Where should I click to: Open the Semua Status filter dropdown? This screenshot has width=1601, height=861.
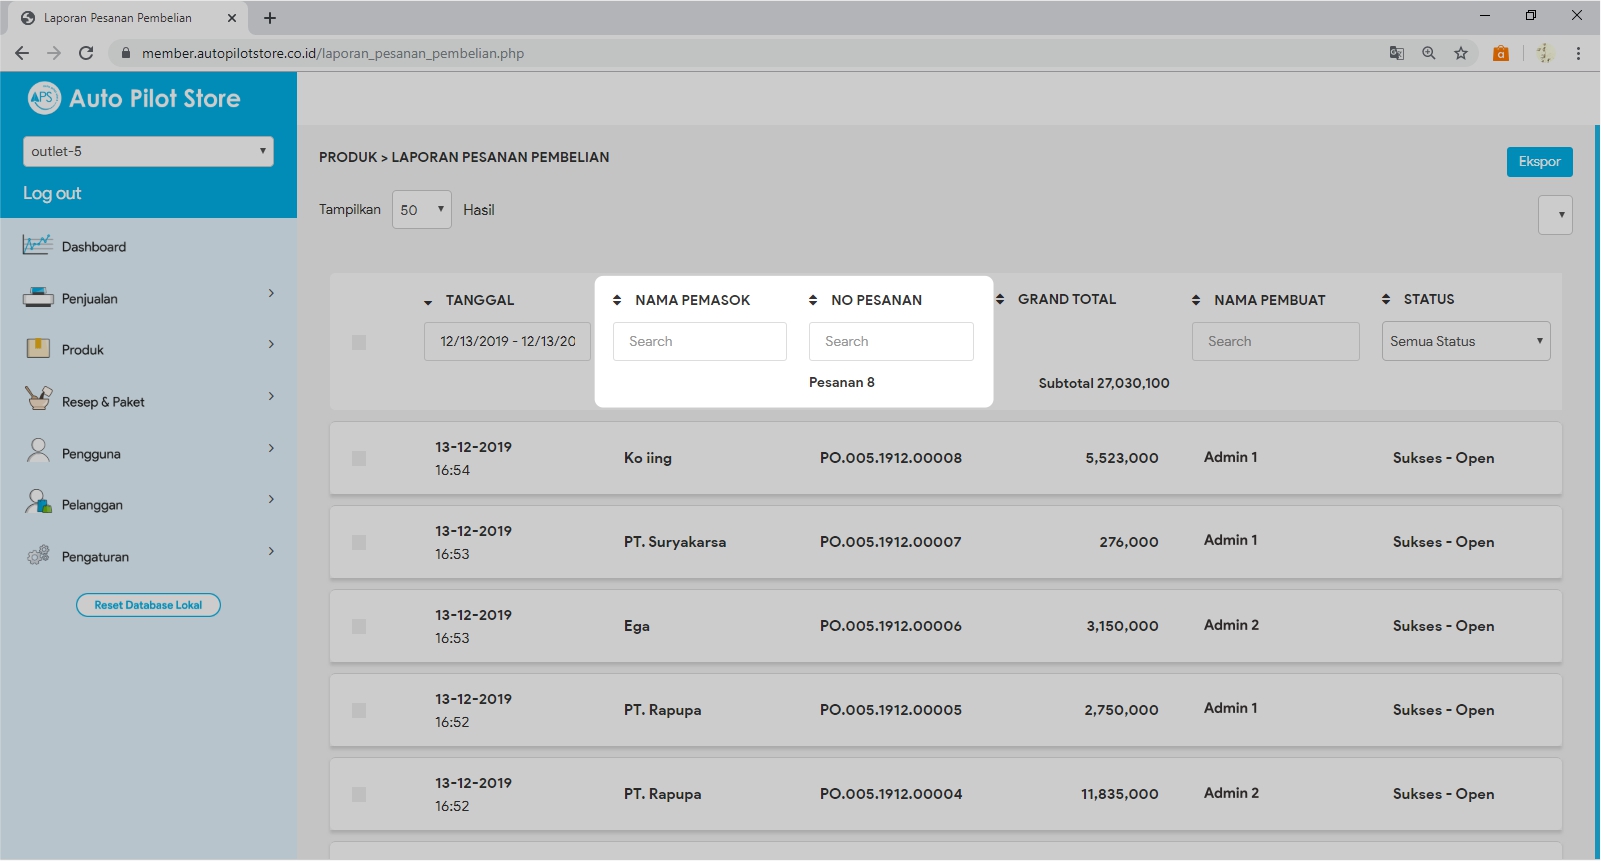coord(1465,341)
